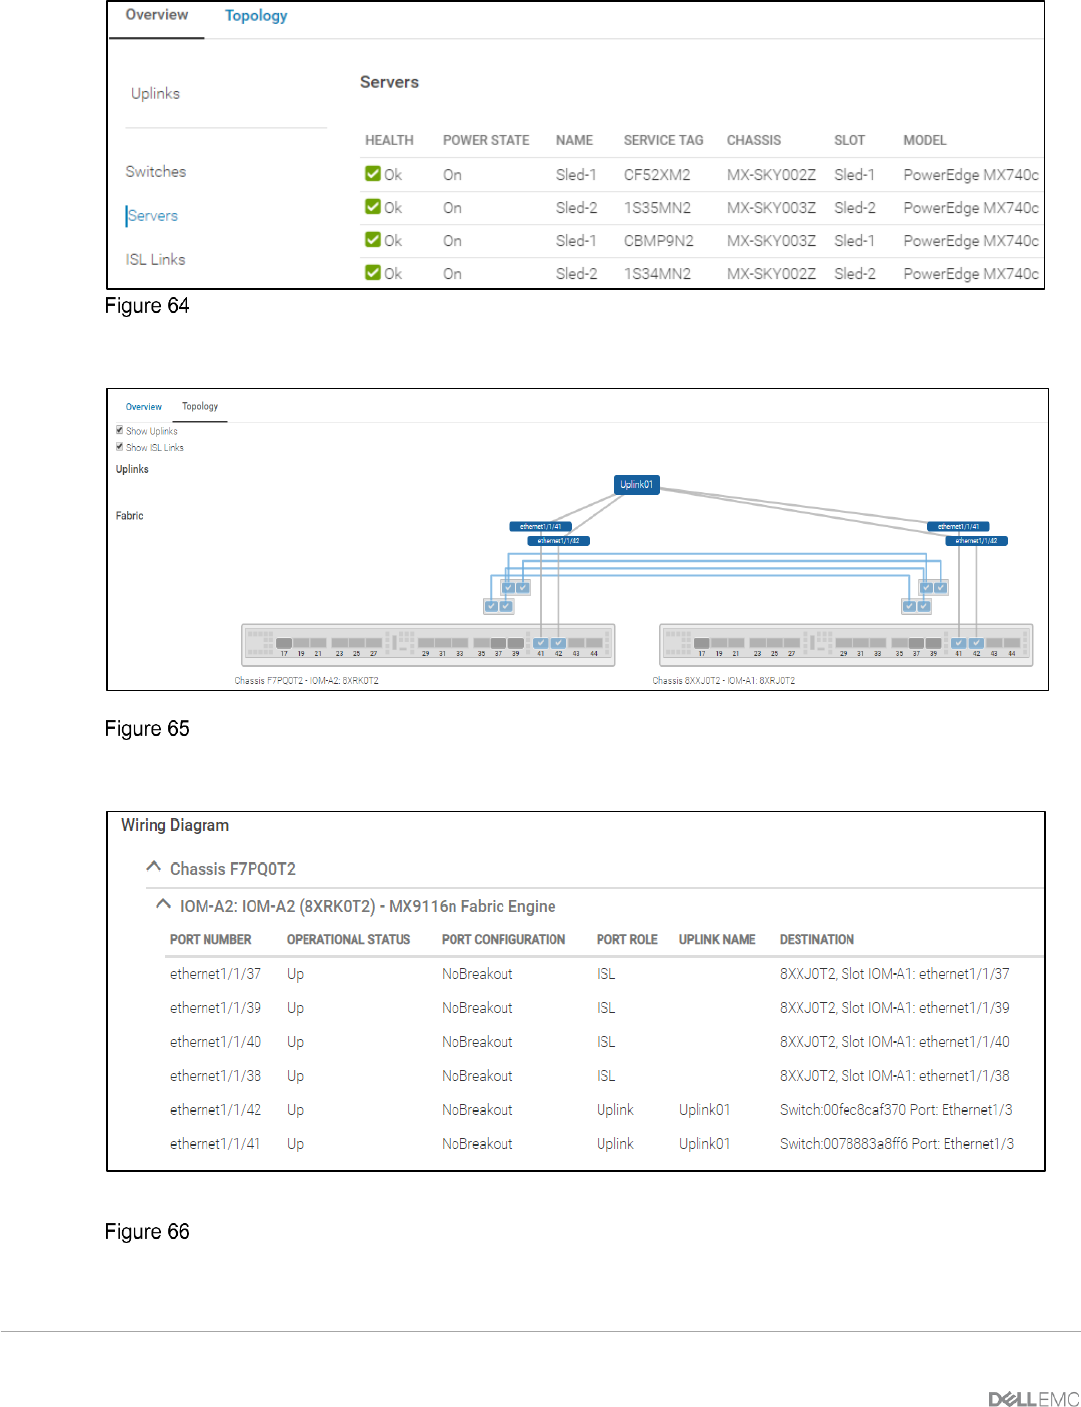Click ethernet1/1/41 node above chassis F7PQ0T2
Screen dimensions: 1081x1407
point(540,526)
